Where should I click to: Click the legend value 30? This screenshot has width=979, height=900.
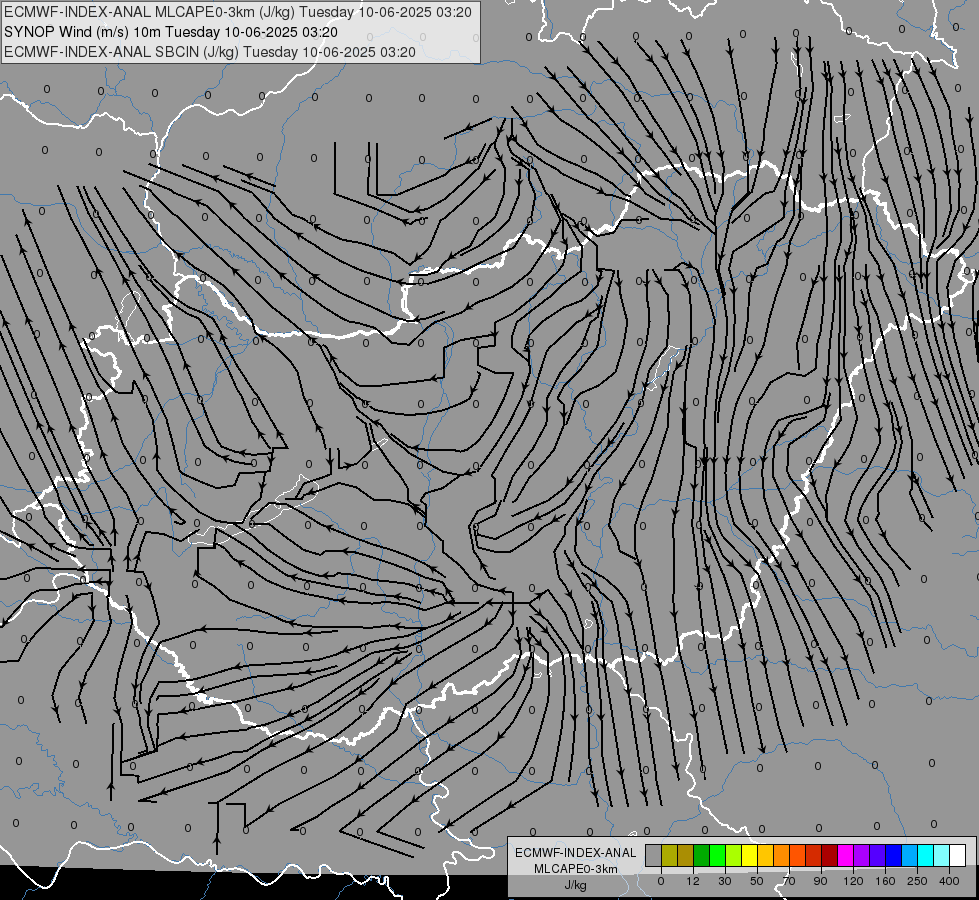point(725,881)
